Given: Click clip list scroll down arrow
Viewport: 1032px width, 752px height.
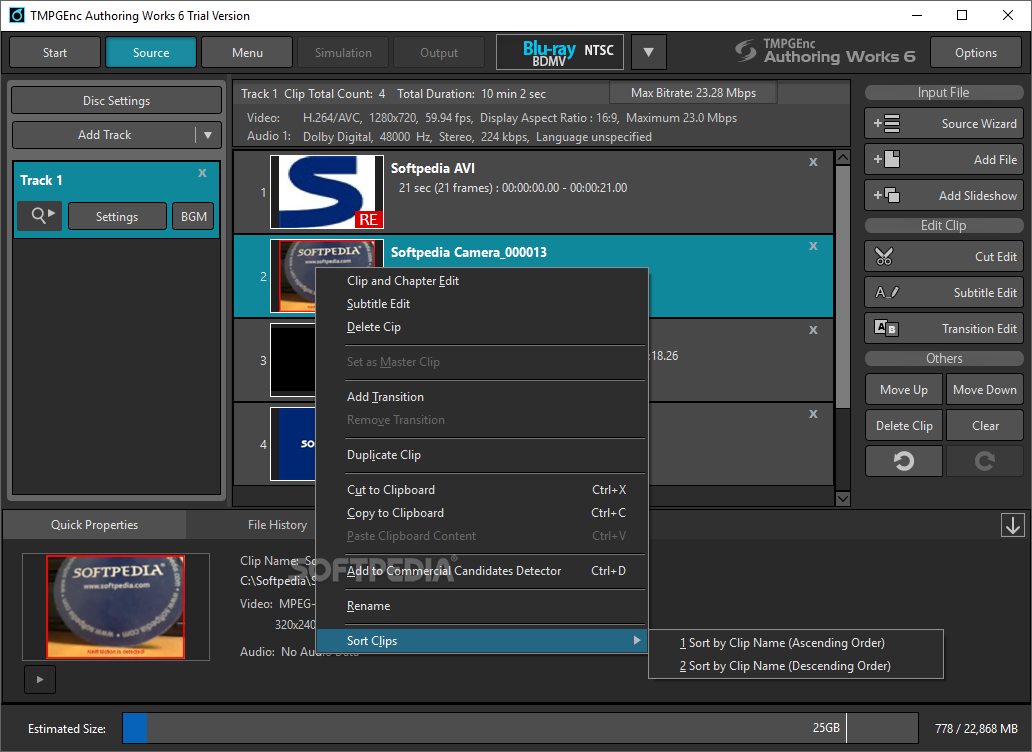Looking at the screenshot, I should tap(842, 499).
